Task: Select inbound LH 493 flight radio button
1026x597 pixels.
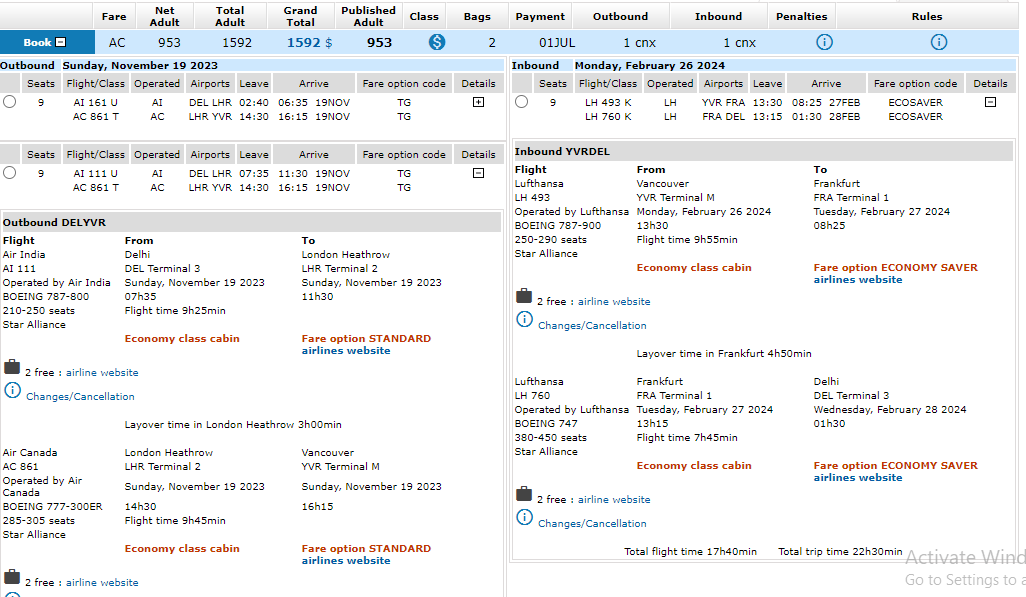Action: pos(521,102)
